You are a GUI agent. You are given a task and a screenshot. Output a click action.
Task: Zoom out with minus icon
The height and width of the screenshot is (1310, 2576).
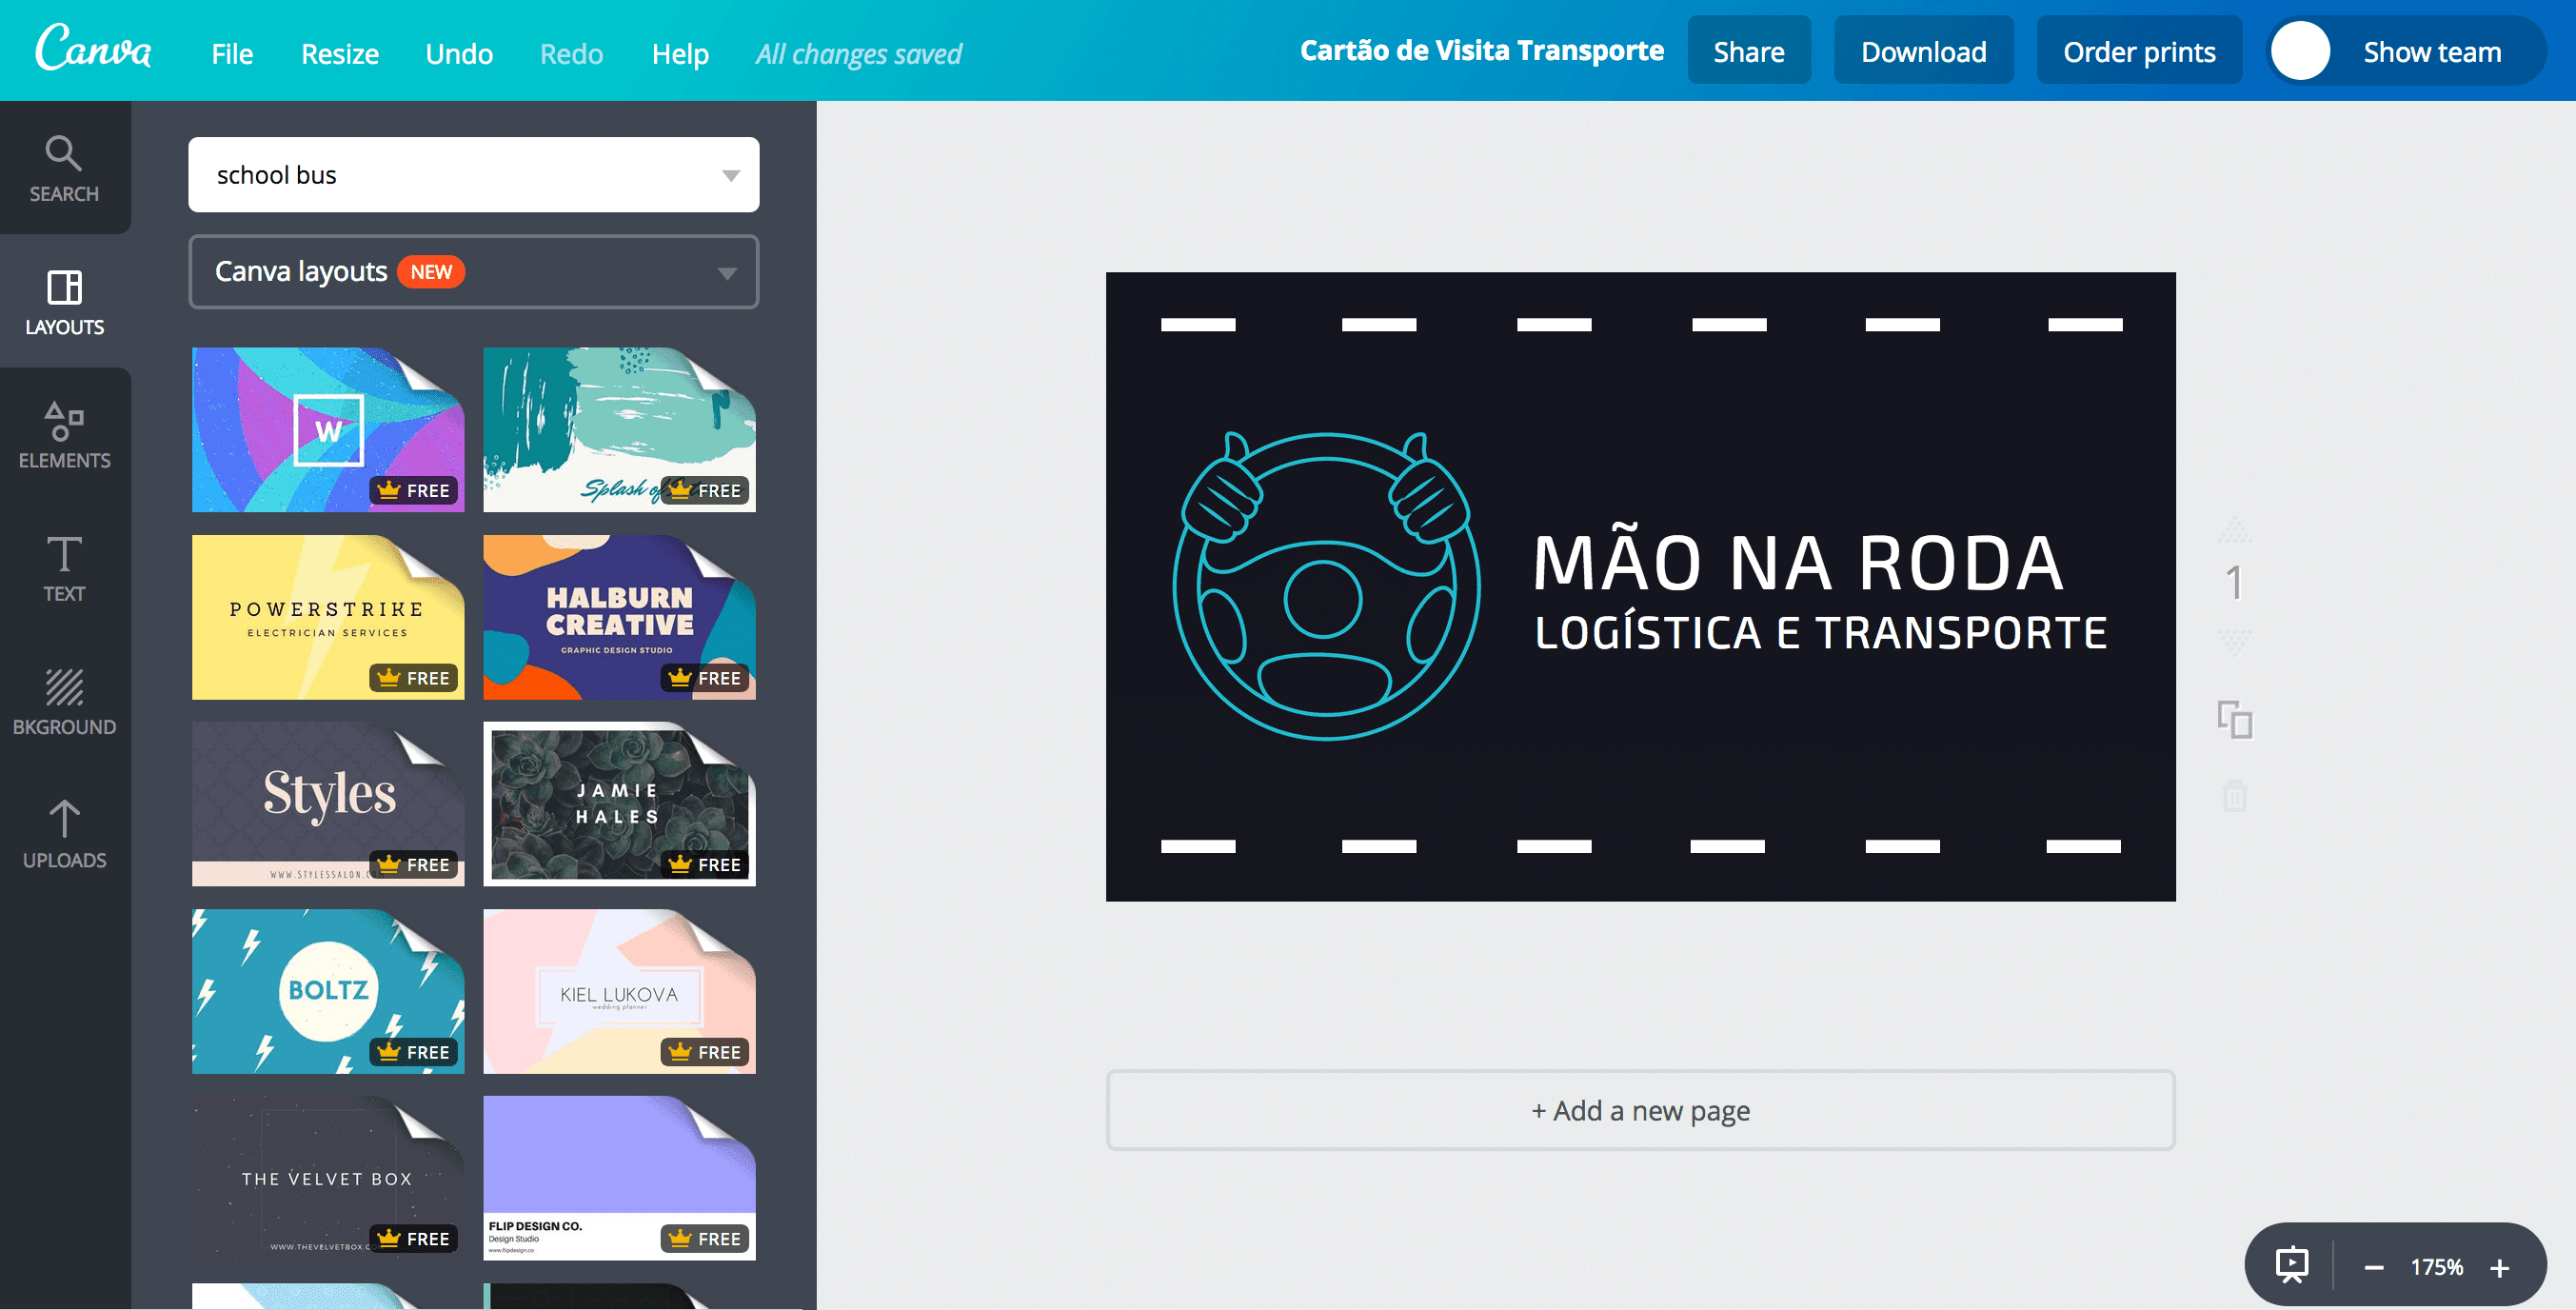(x=2374, y=1268)
